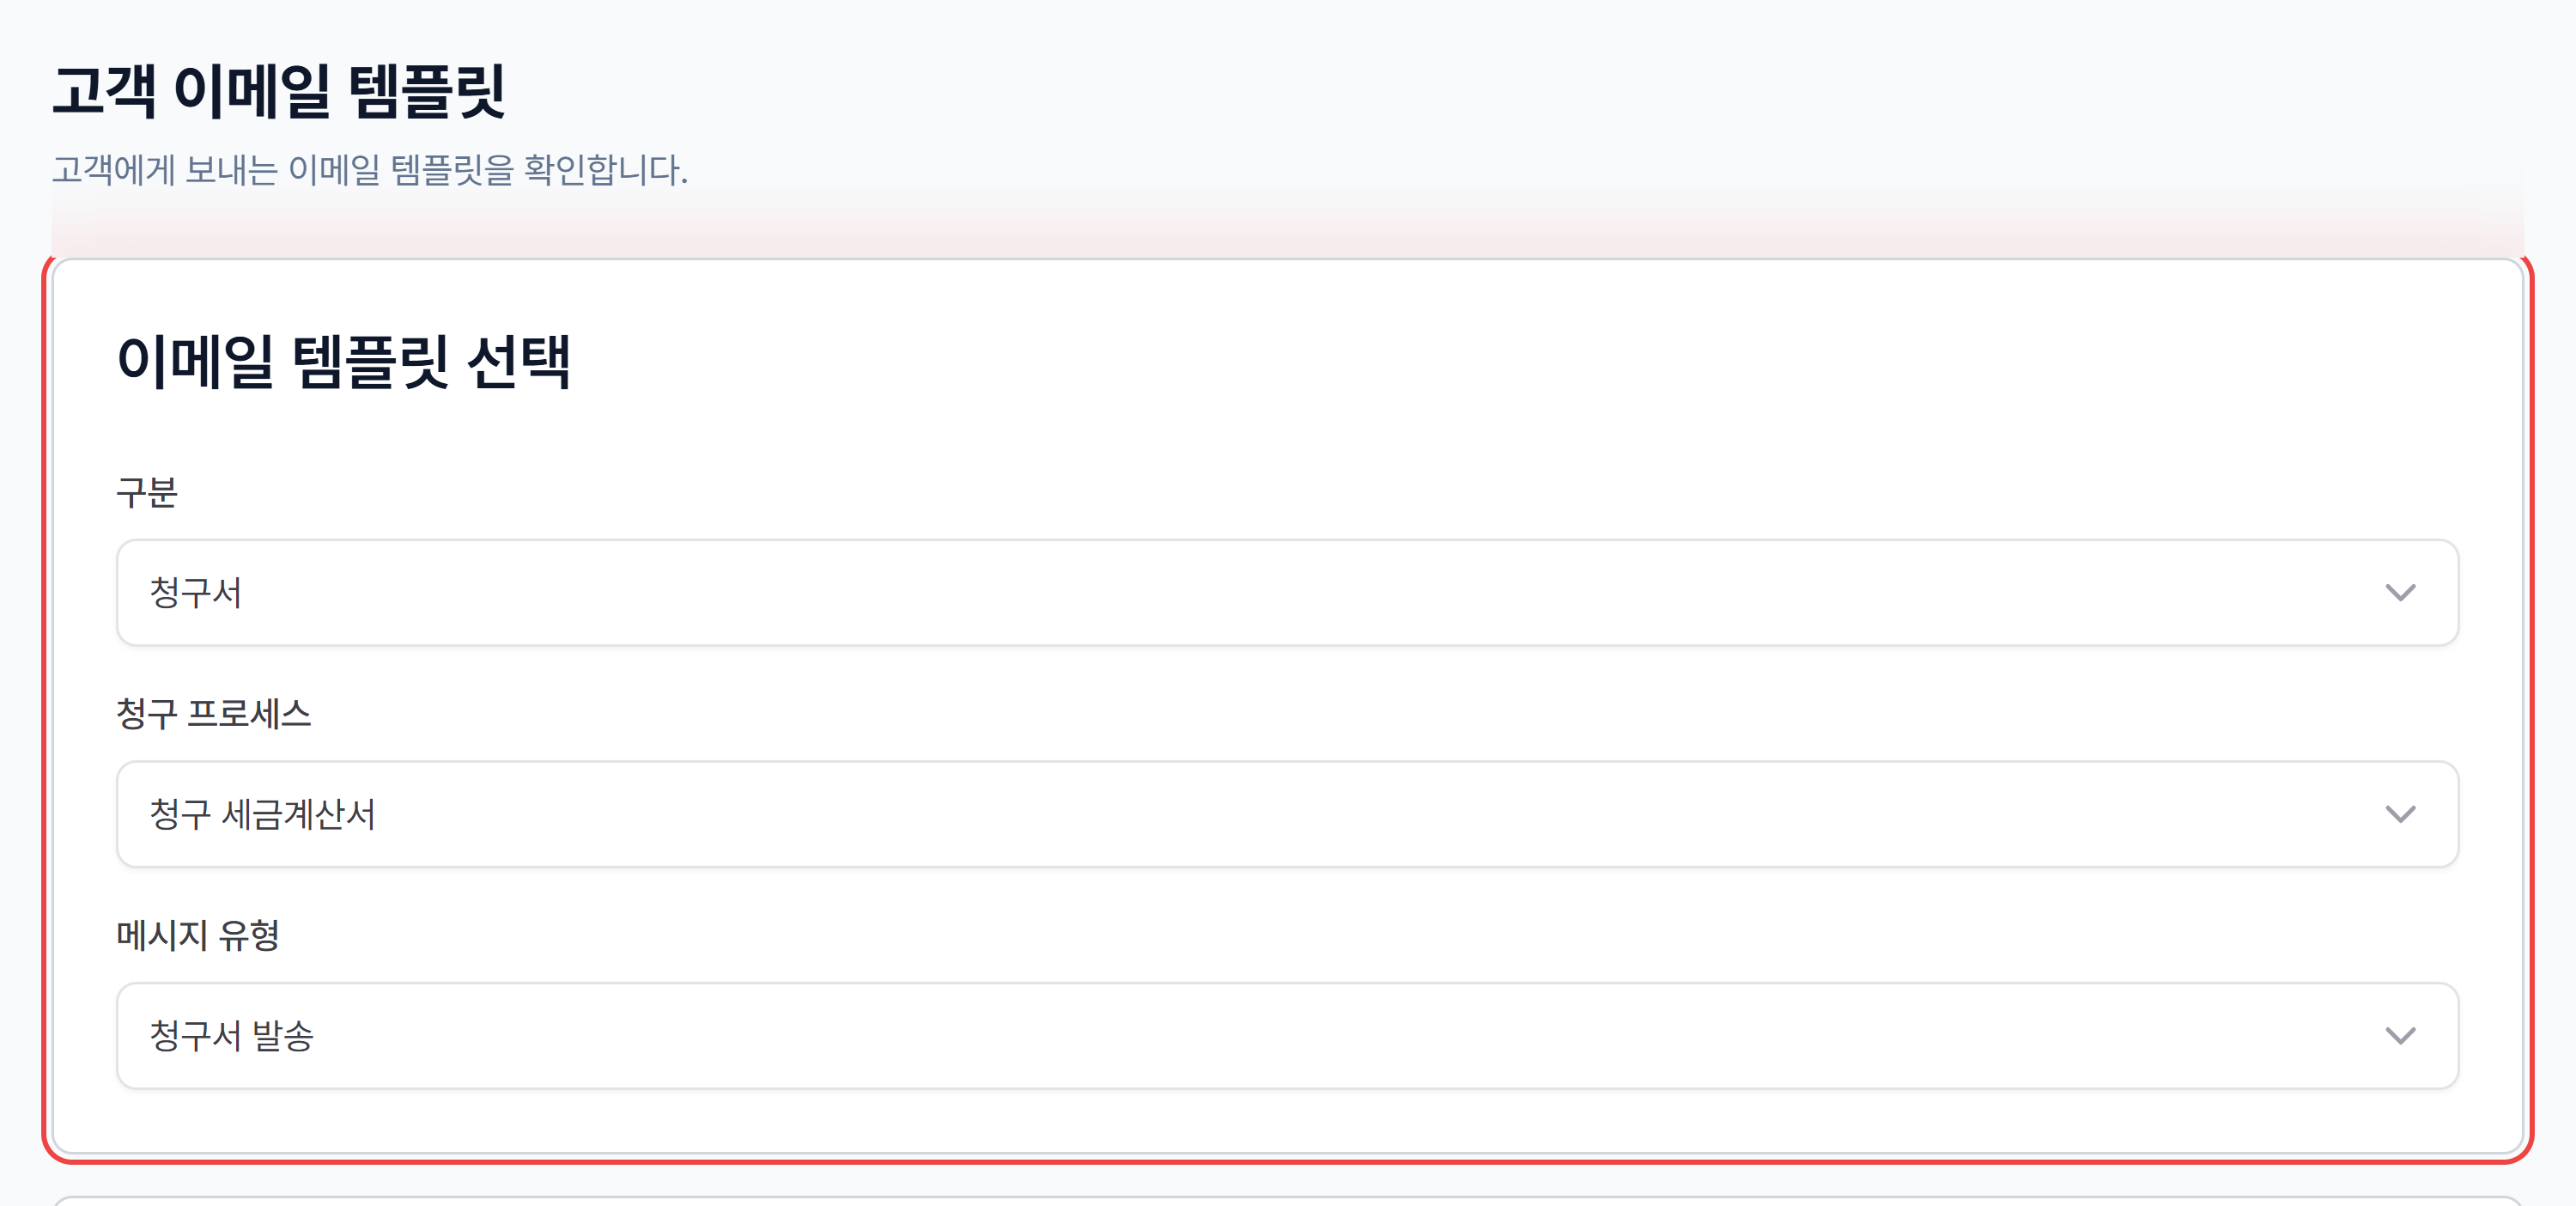Viewport: 2576px width, 1206px height.
Task: Click the chevron arrow in 메시지 유형 dropdown
Action: point(2400,1035)
